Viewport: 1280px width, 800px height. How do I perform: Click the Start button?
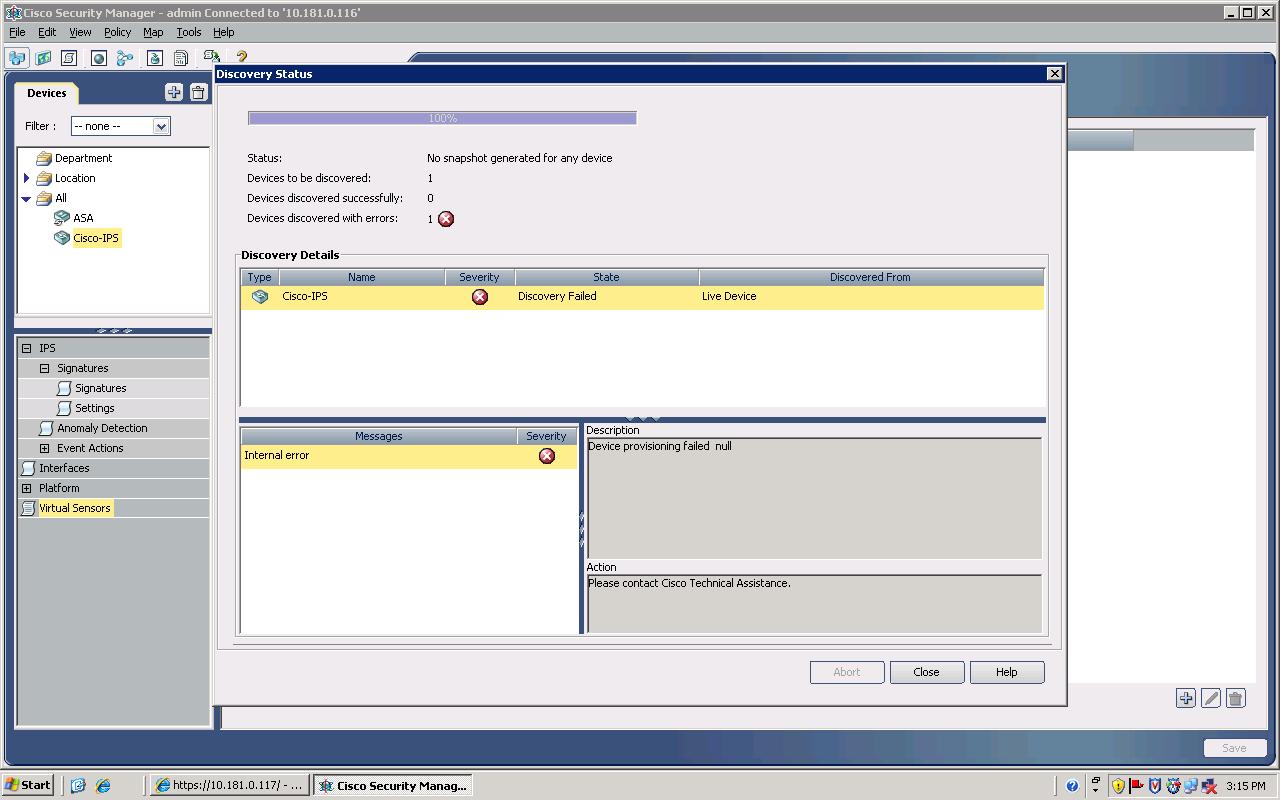[x=28, y=785]
